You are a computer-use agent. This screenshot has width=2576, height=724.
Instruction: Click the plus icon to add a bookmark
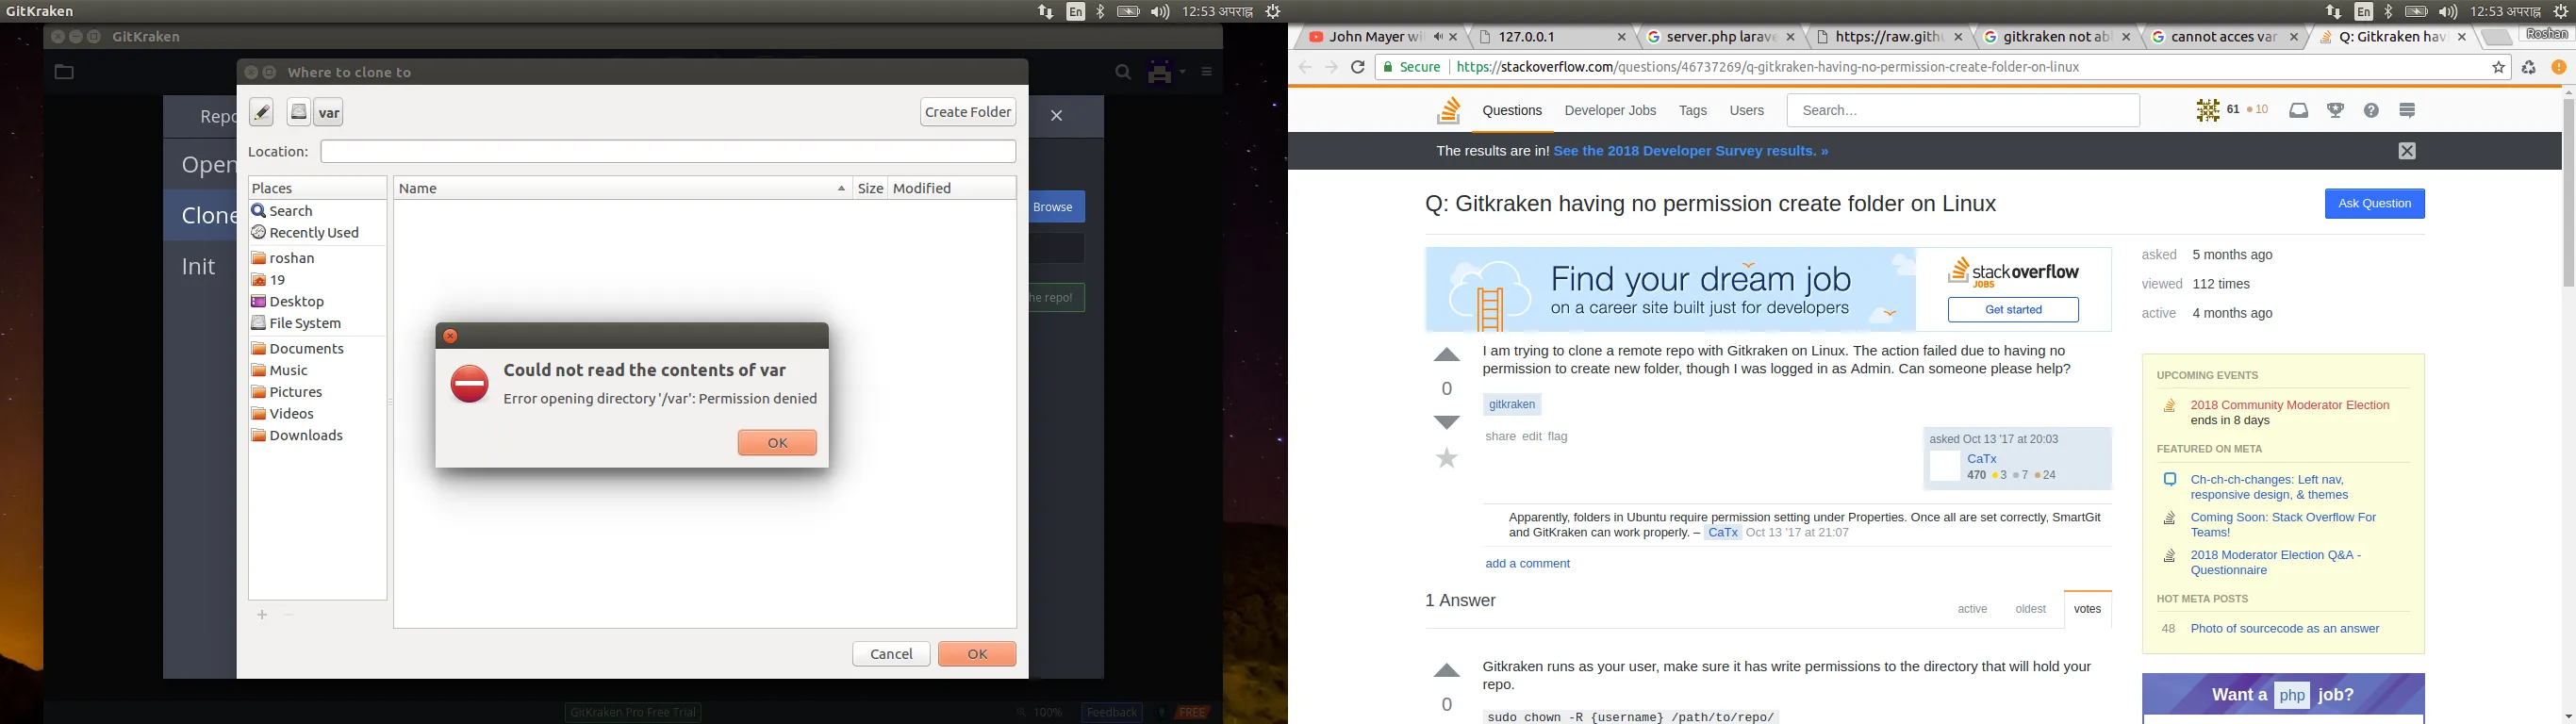click(262, 615)
